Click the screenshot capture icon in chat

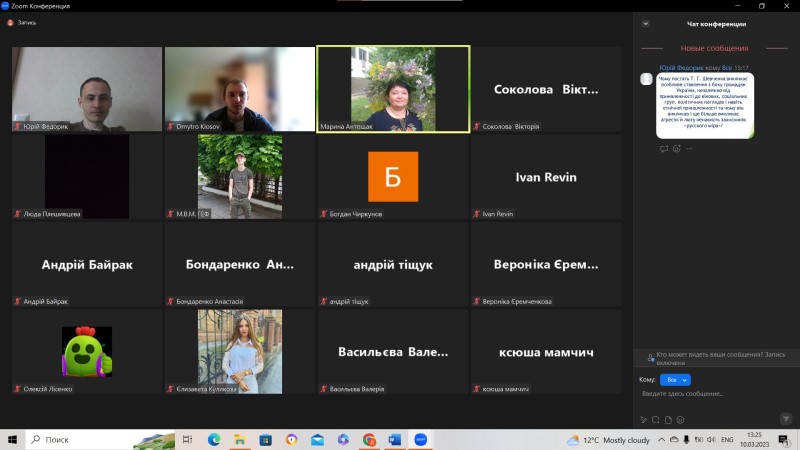[x=656, y=419]
